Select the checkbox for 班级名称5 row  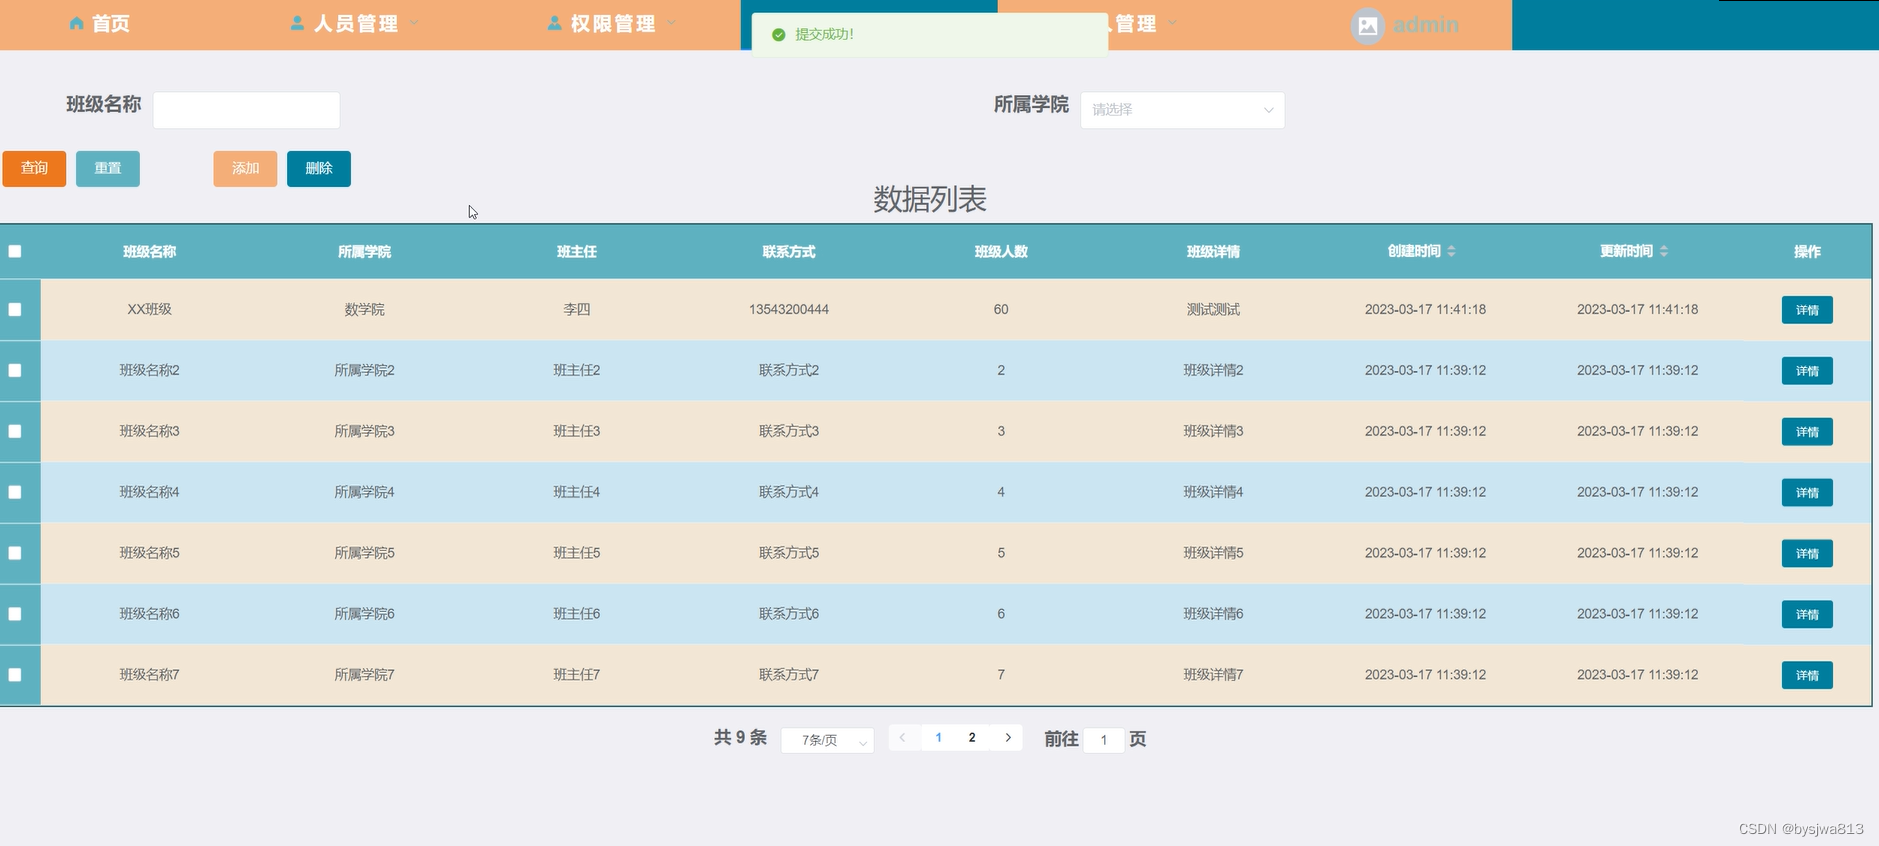(x=15, y=553)
